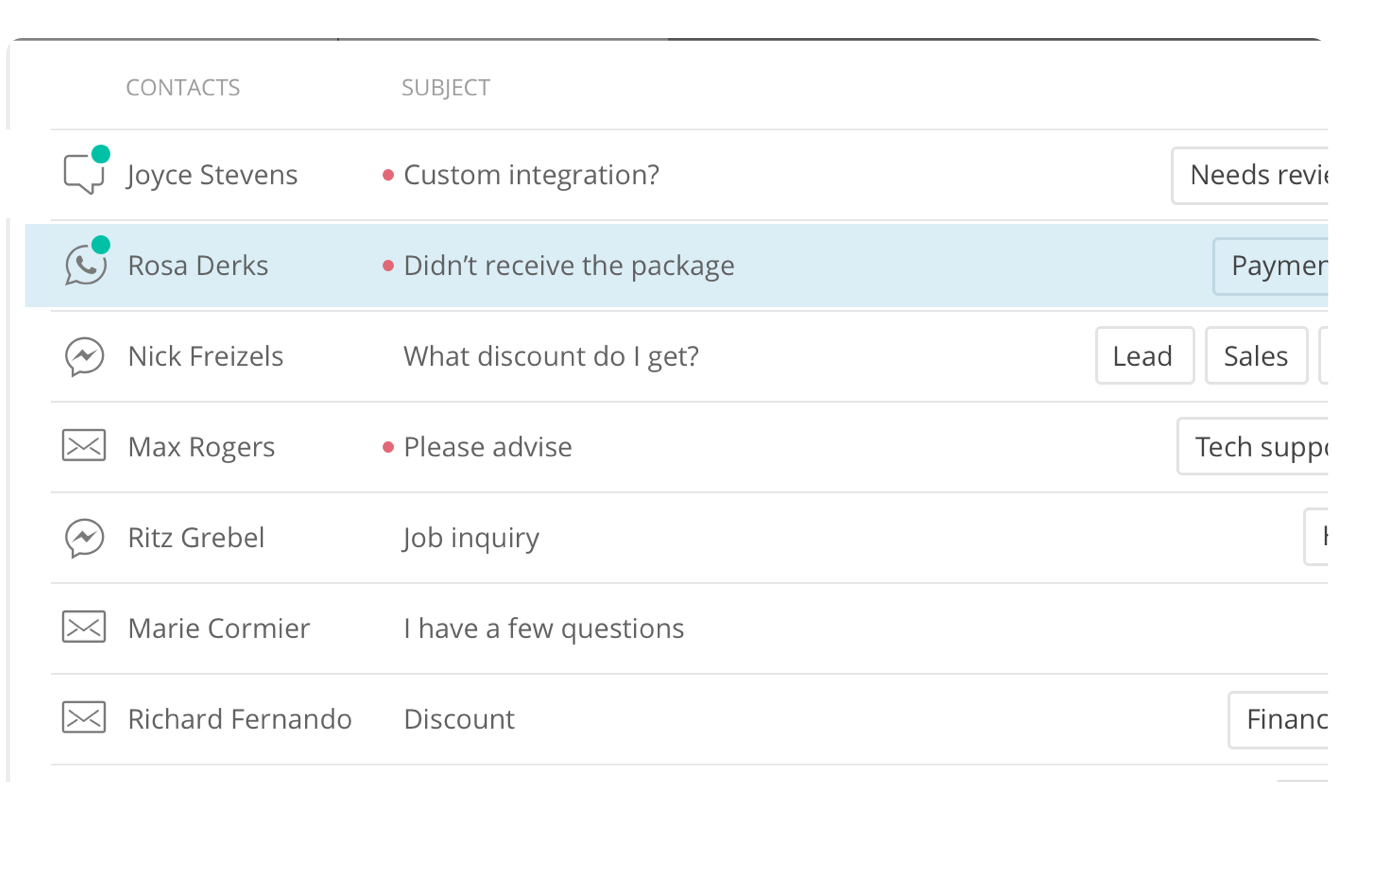The width and height of the screenshot is (1400, 880).
Task: Click the live chat icon beside Joyce Stevens
Action: [x=84, y=175]
